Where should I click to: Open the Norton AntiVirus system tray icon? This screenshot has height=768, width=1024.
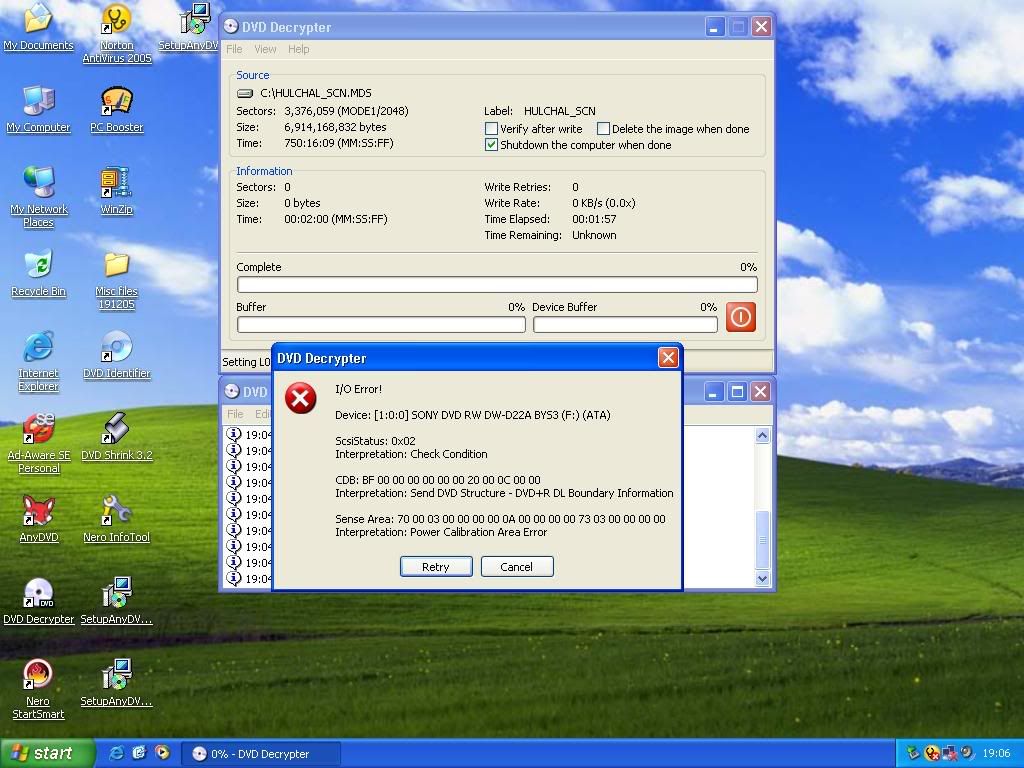(x=932, y=753)
